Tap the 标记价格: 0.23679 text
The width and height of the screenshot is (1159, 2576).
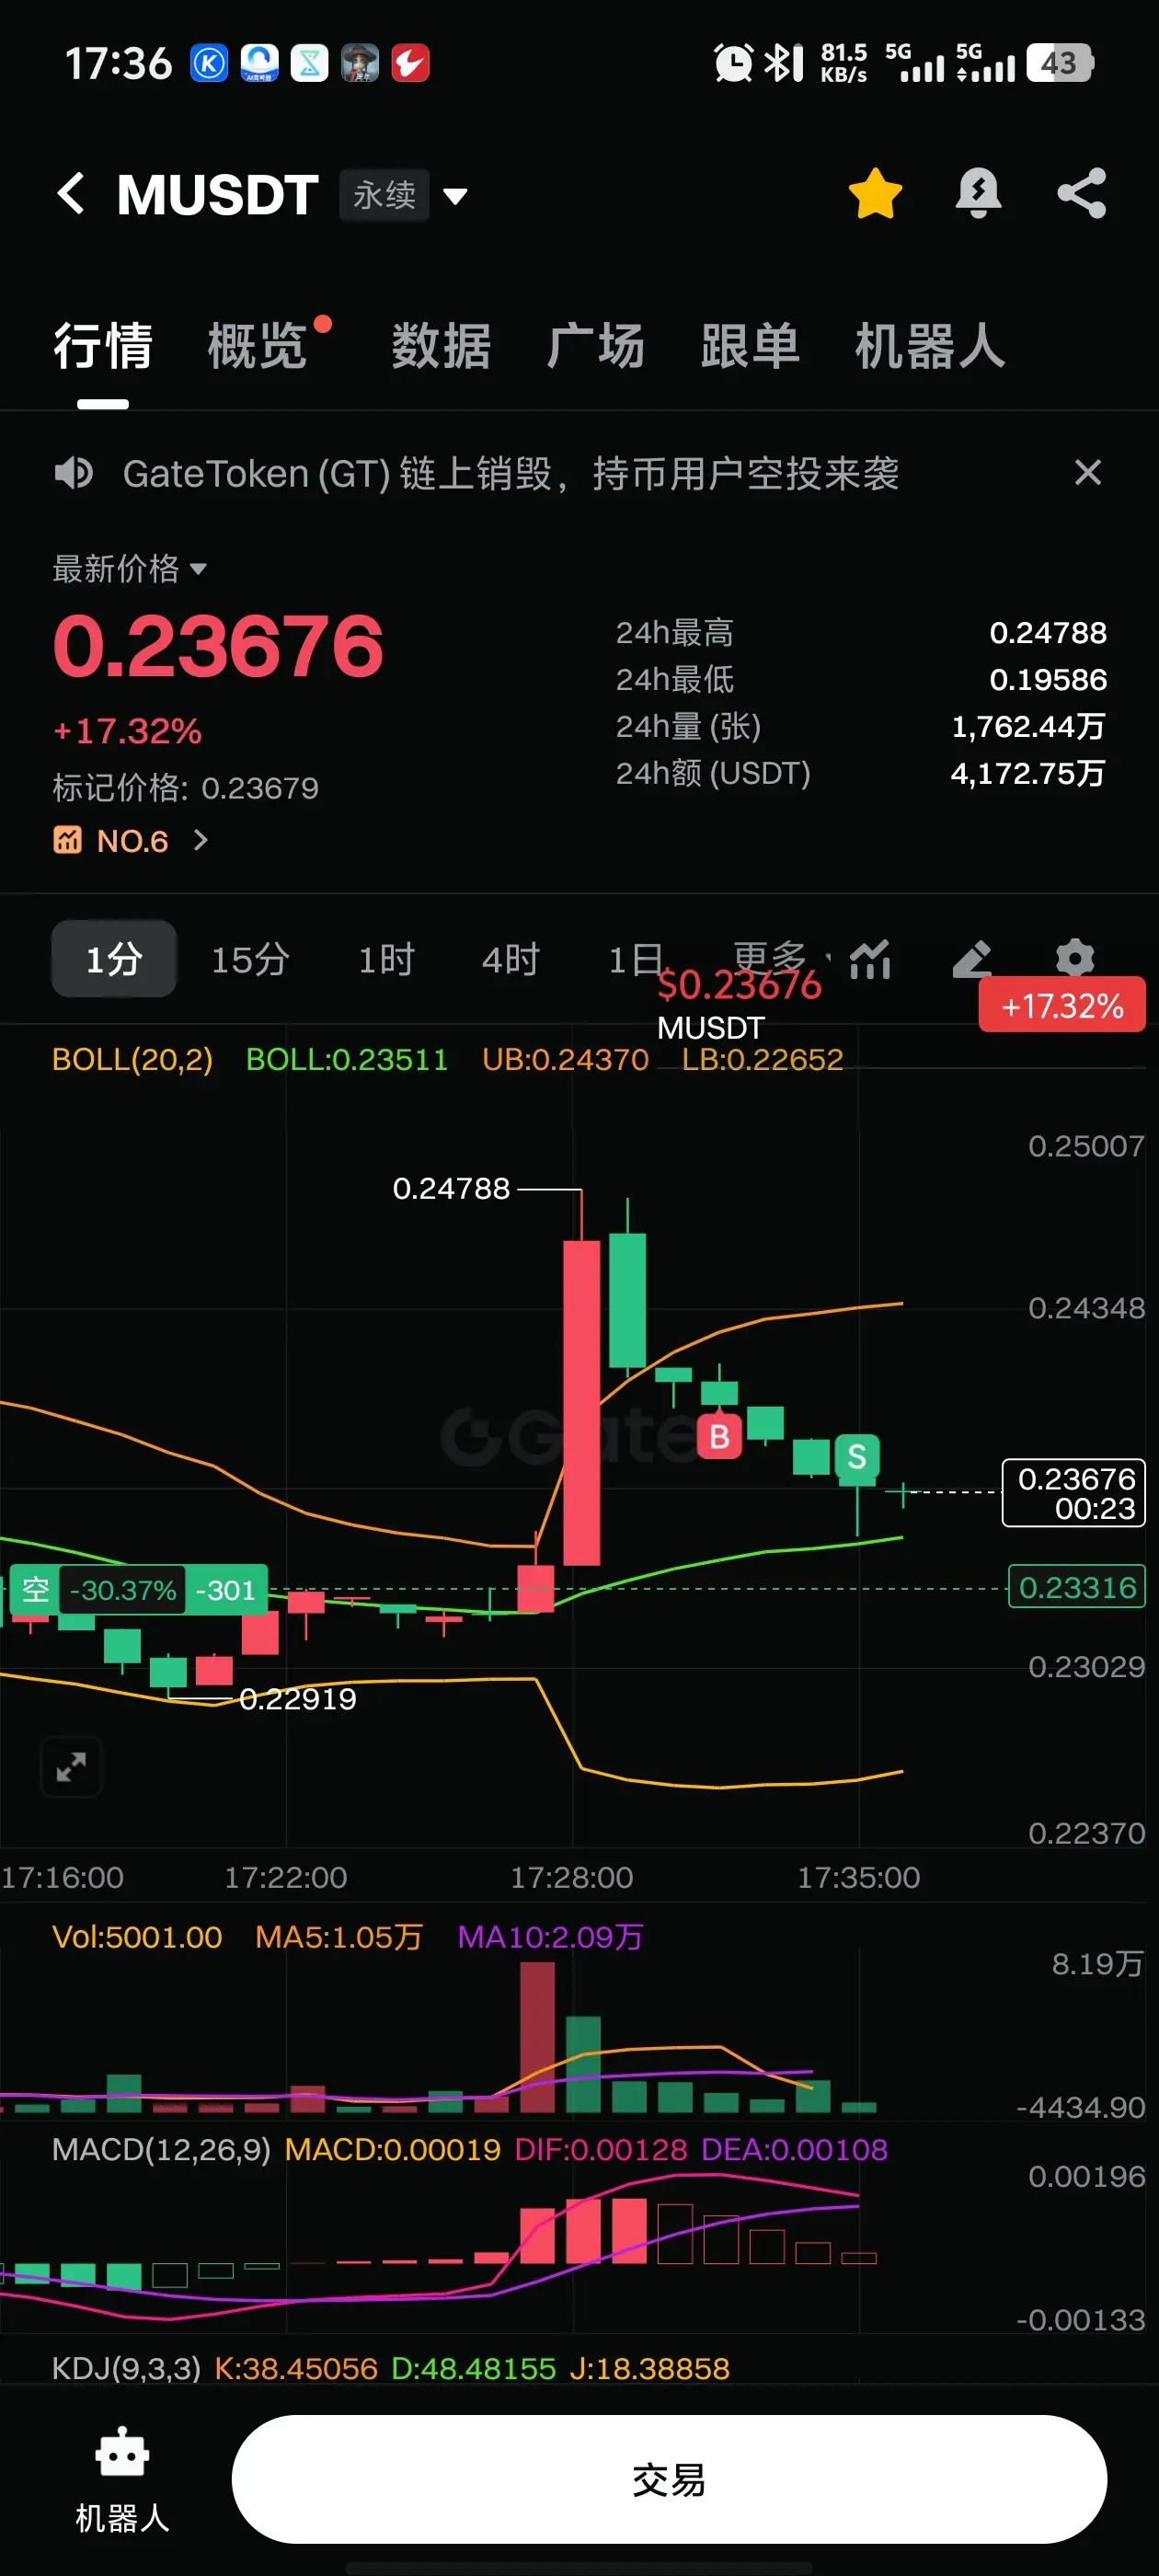pyautogui.click(x=185, y=788)
